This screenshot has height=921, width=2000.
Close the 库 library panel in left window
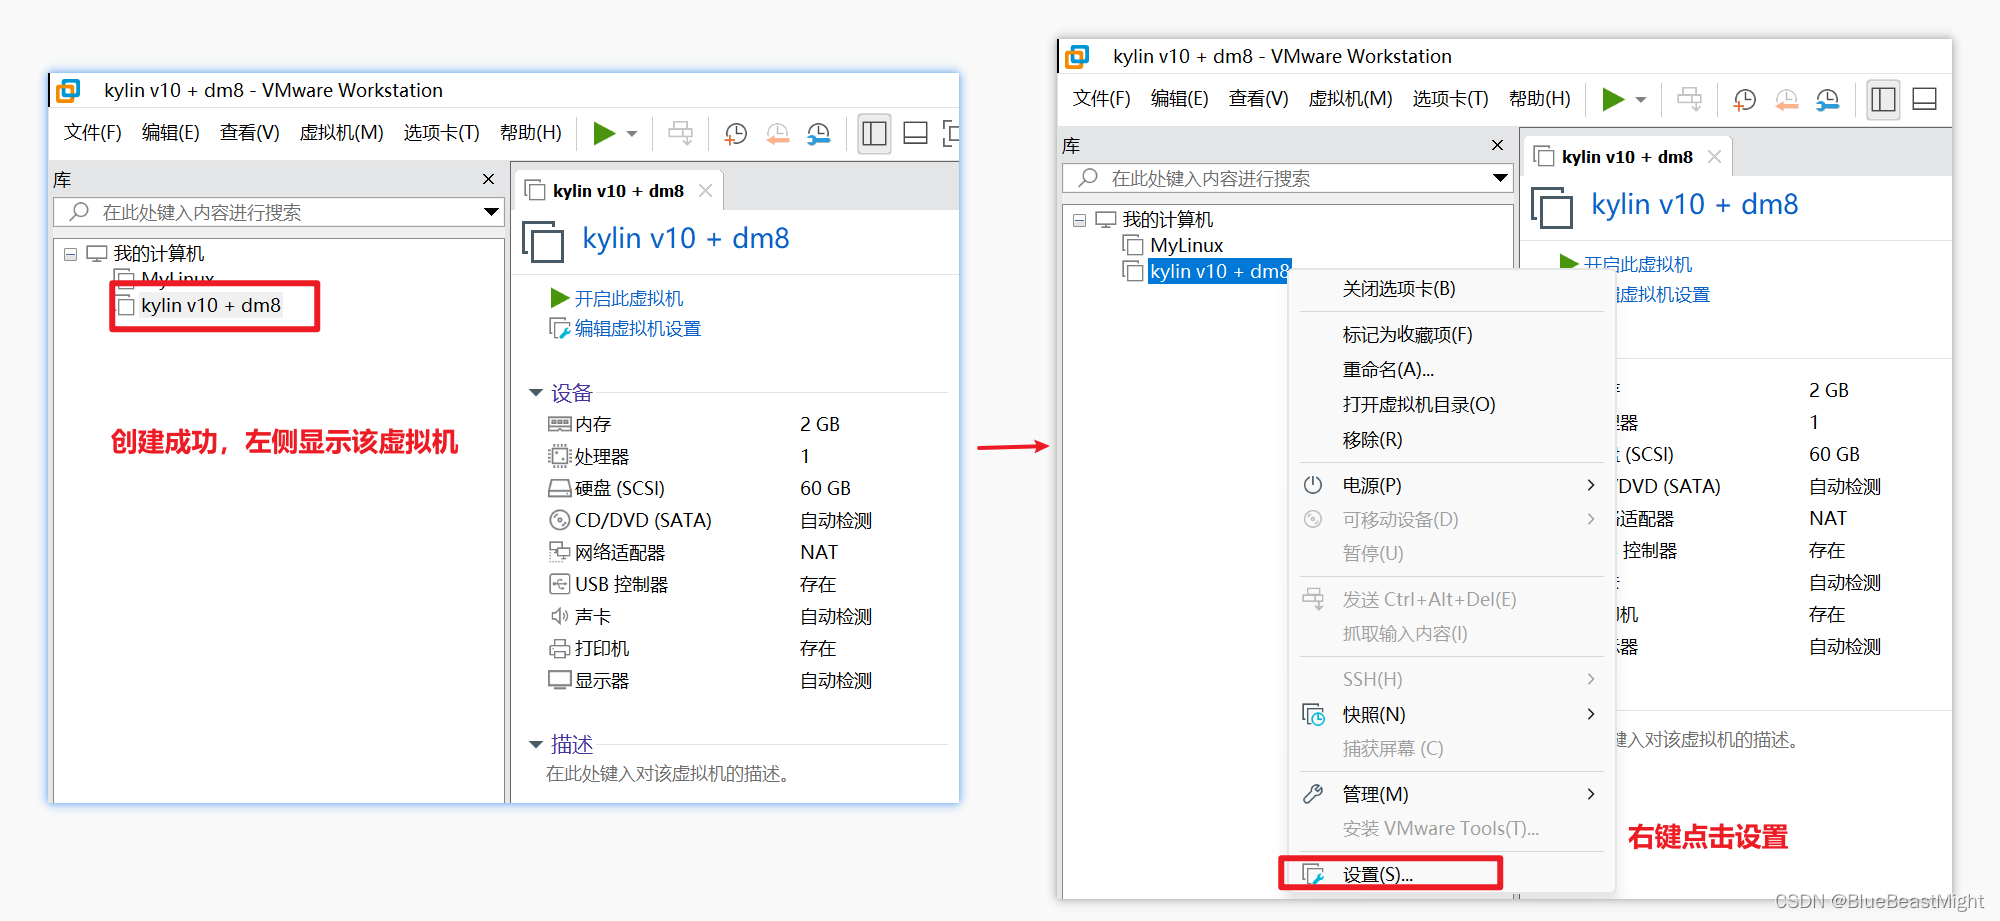(x=488, y=179)
